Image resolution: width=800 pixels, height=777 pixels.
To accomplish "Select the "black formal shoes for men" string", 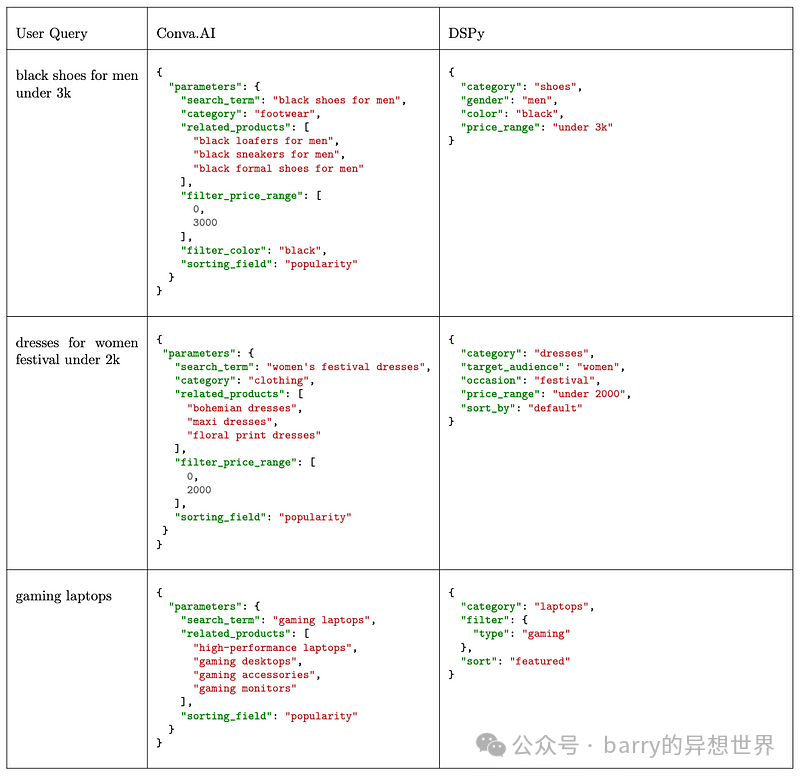I will pyautogui.click(x=278, y=168).
